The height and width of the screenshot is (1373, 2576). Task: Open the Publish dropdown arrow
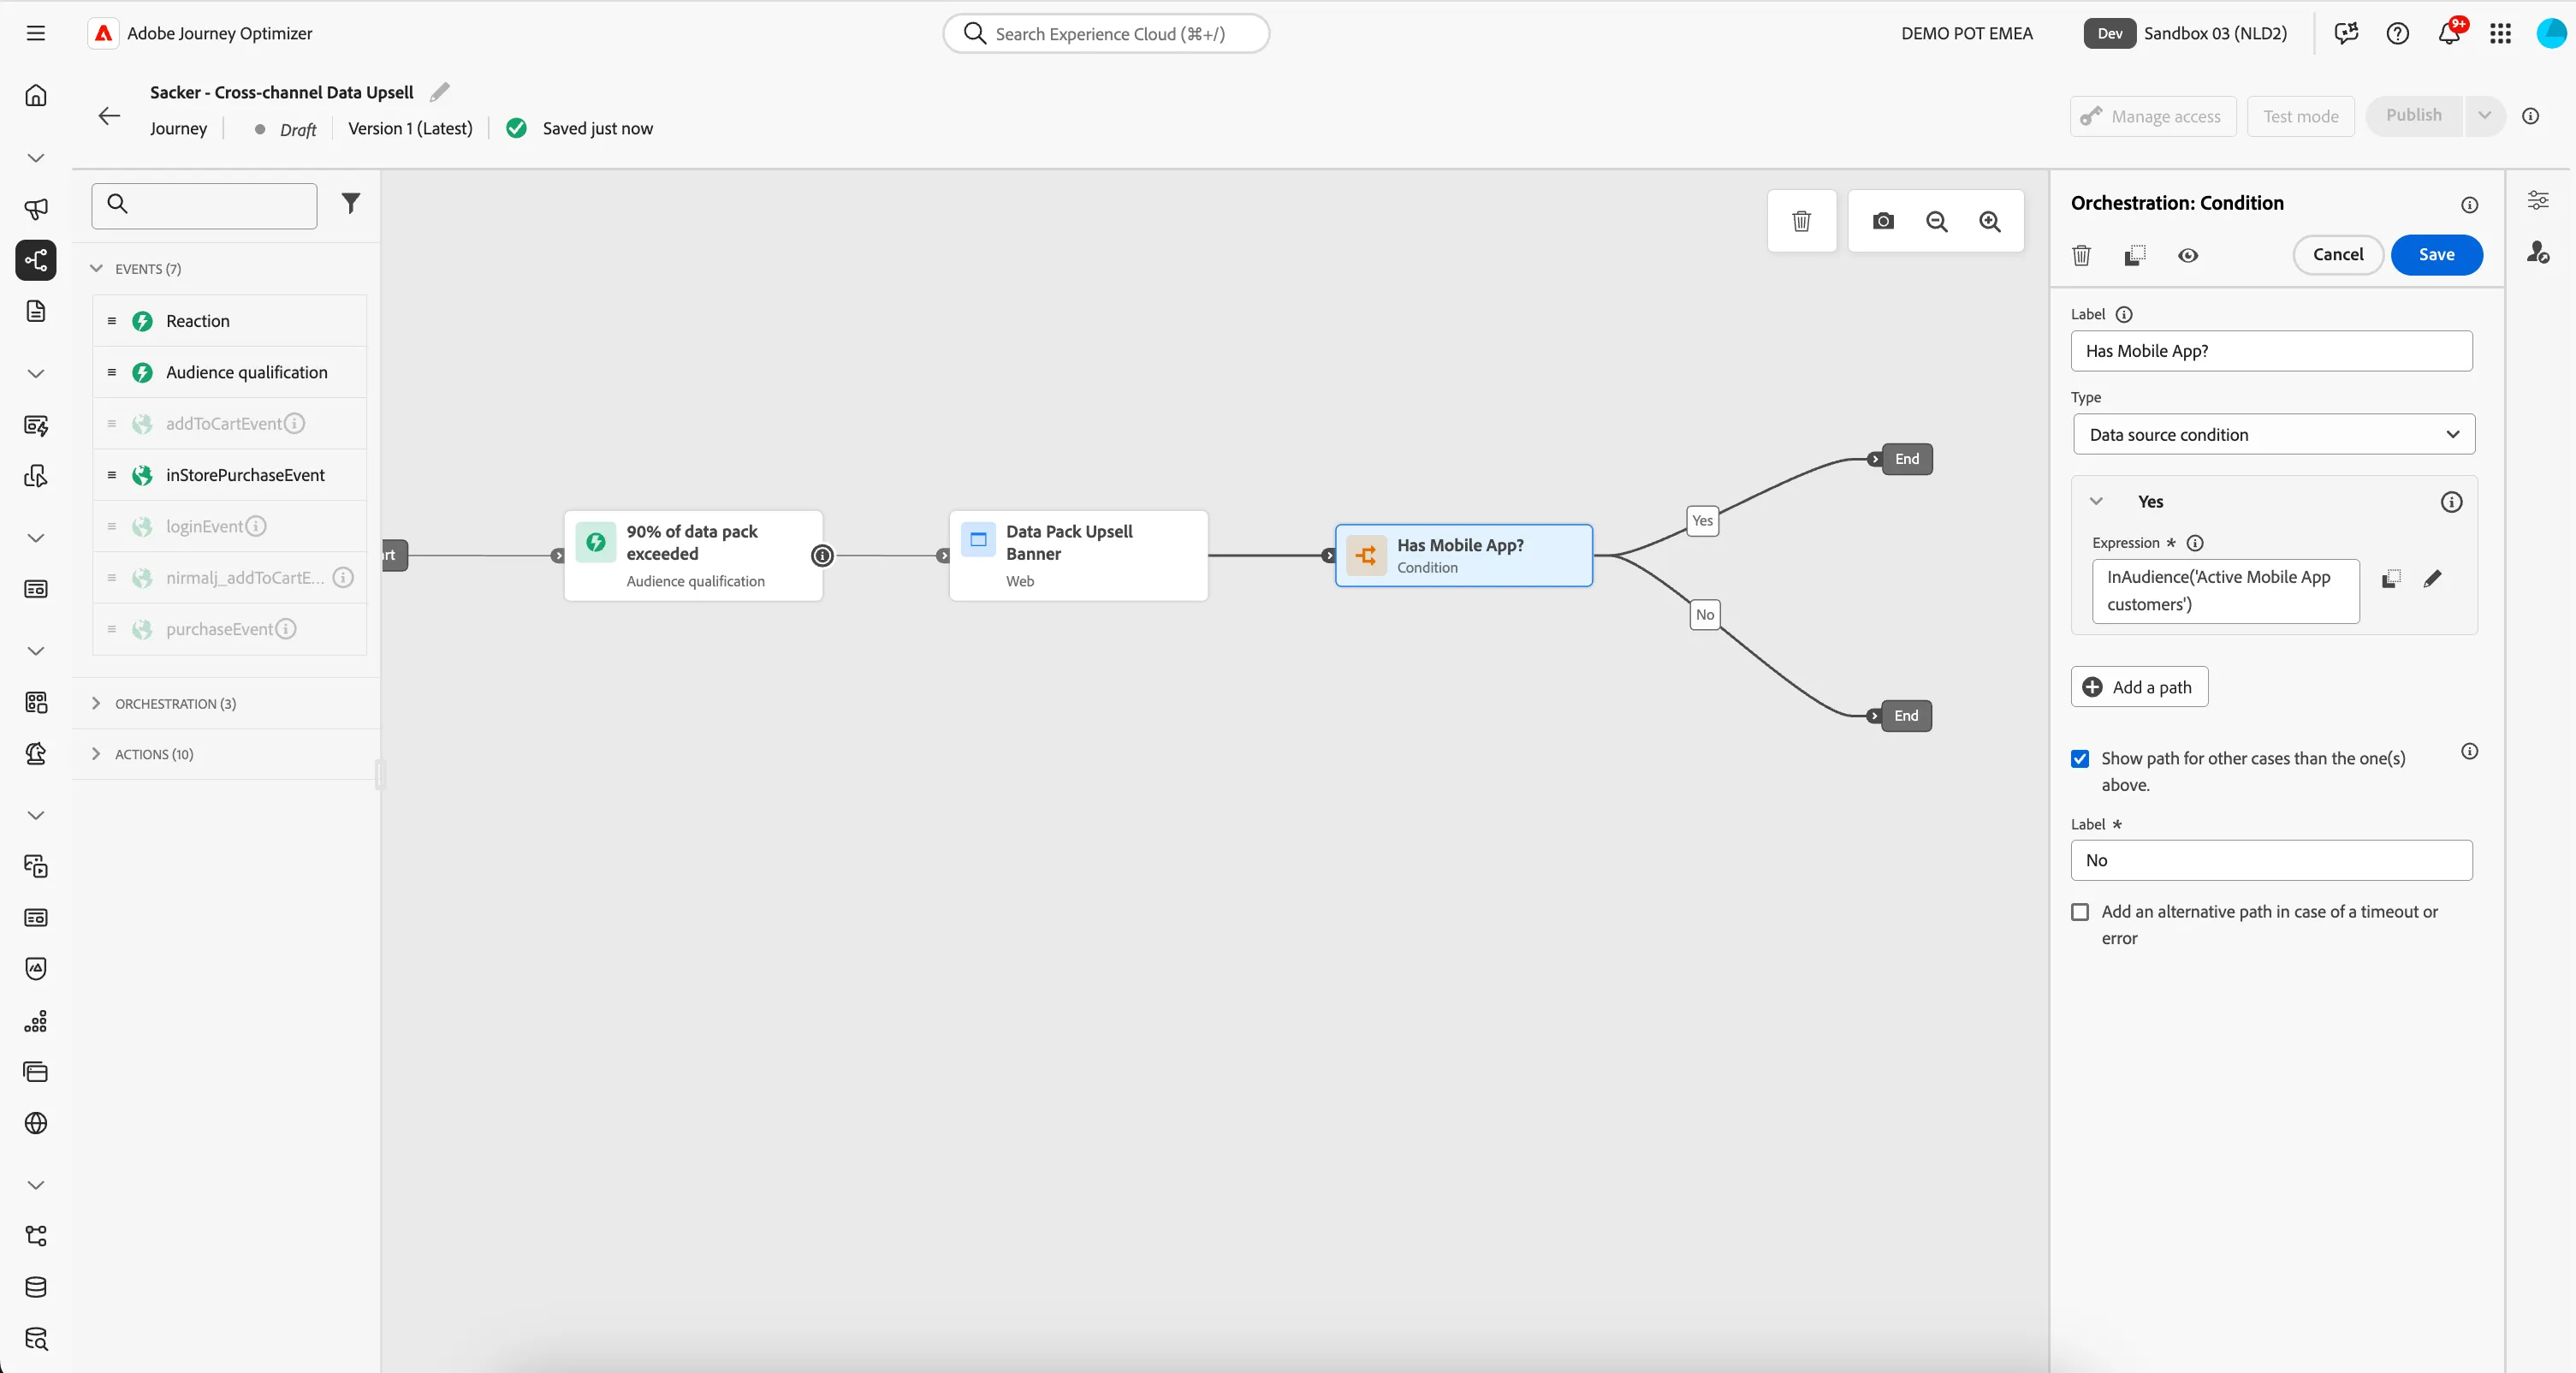tap(2484, 115)
